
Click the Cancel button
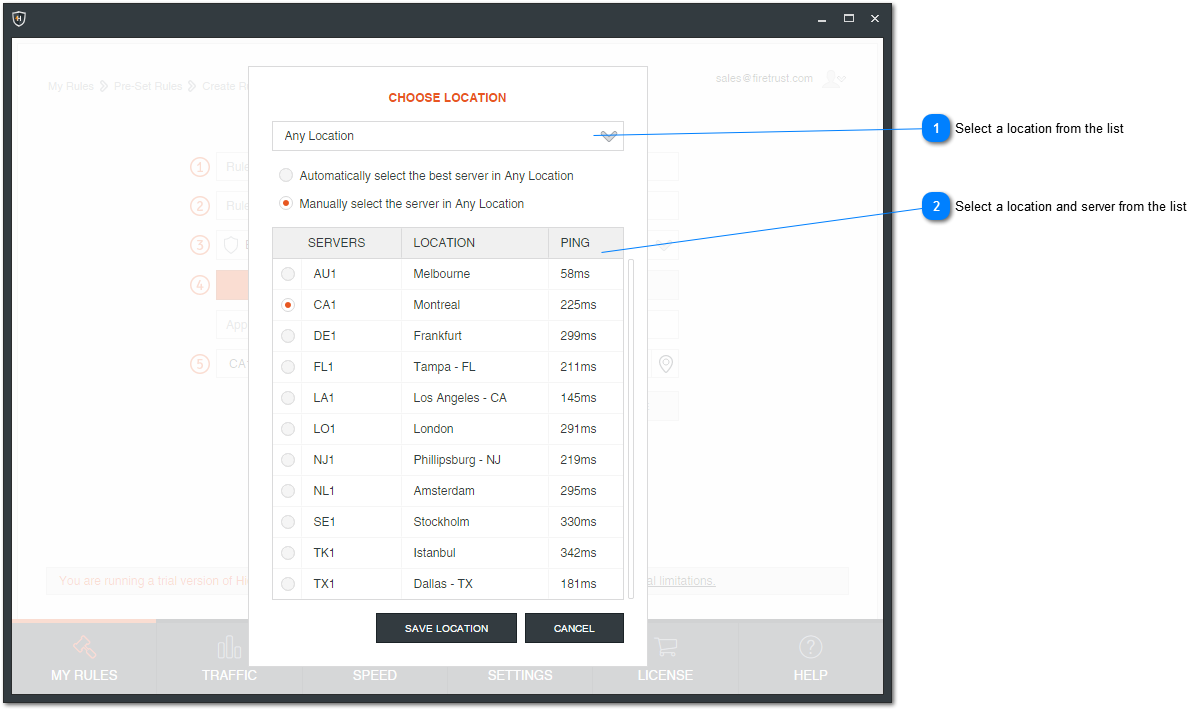coord(574,628)
